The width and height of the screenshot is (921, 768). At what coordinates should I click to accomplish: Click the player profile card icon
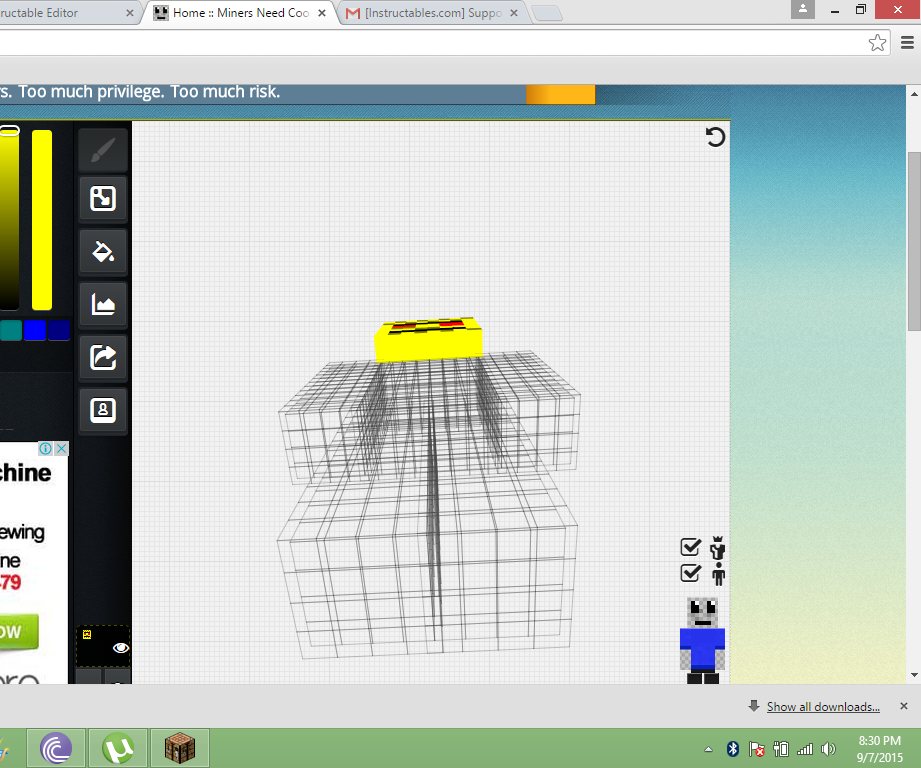click(x=102, y=409)
